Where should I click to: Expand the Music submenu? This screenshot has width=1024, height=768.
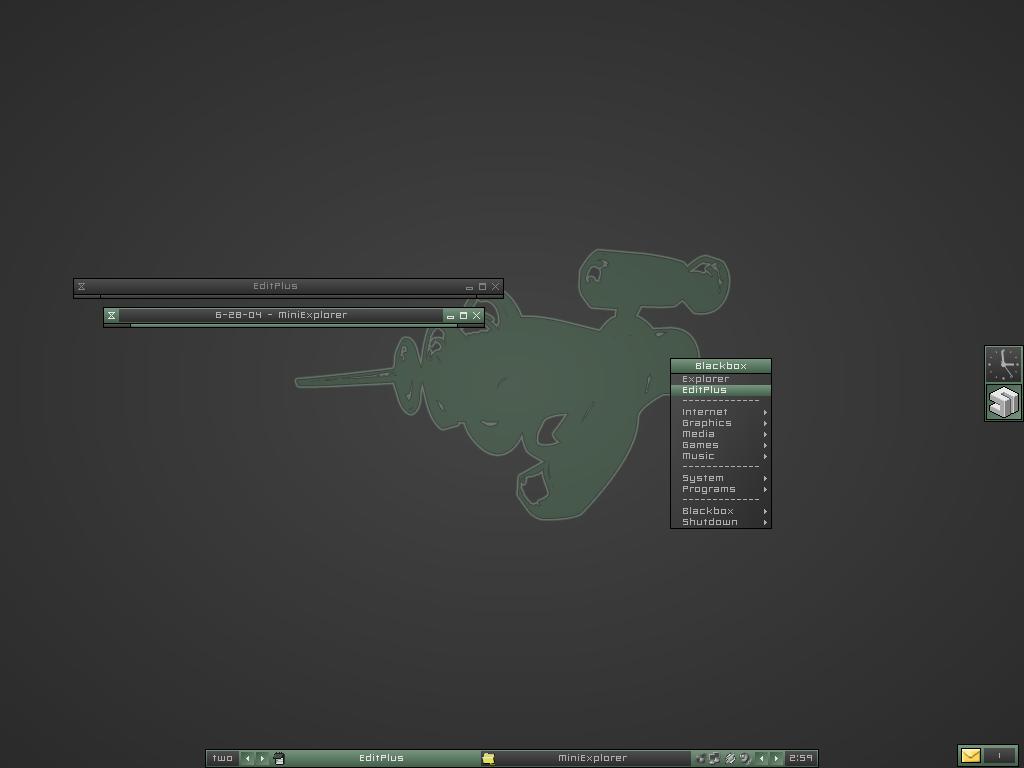pos(721,456)
